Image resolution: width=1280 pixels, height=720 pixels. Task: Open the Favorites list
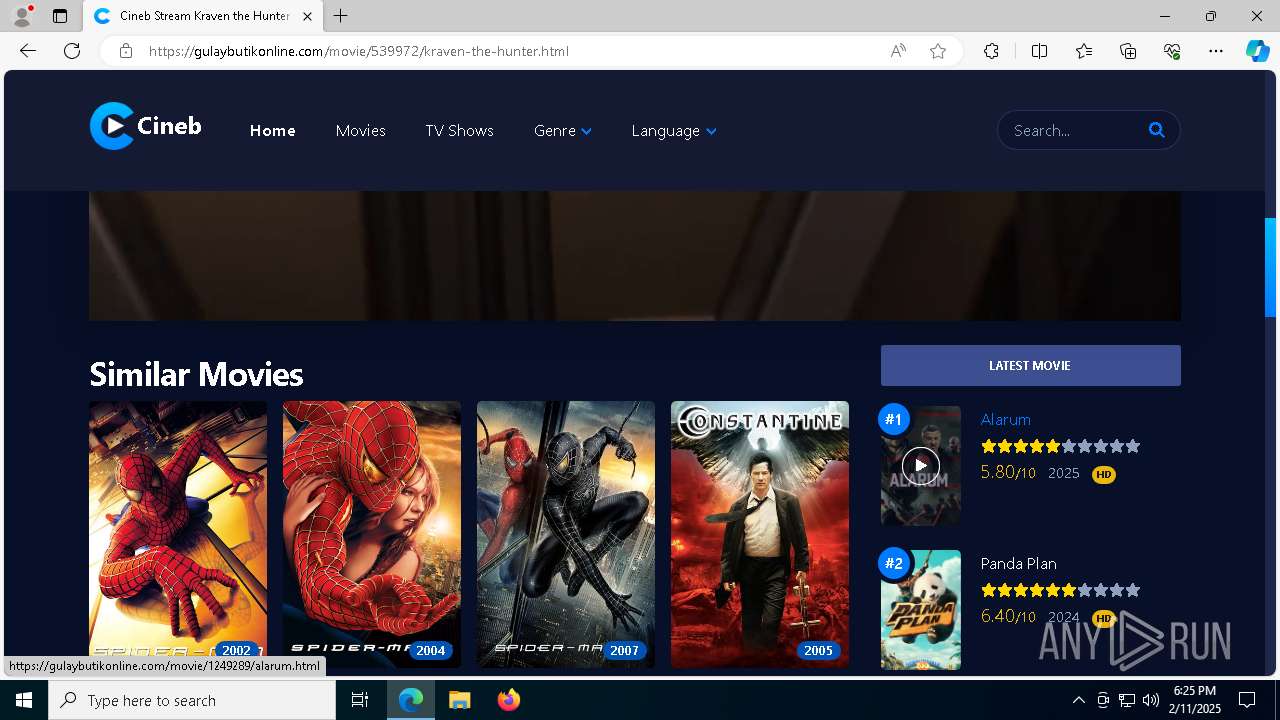(x=1084, y=51)
